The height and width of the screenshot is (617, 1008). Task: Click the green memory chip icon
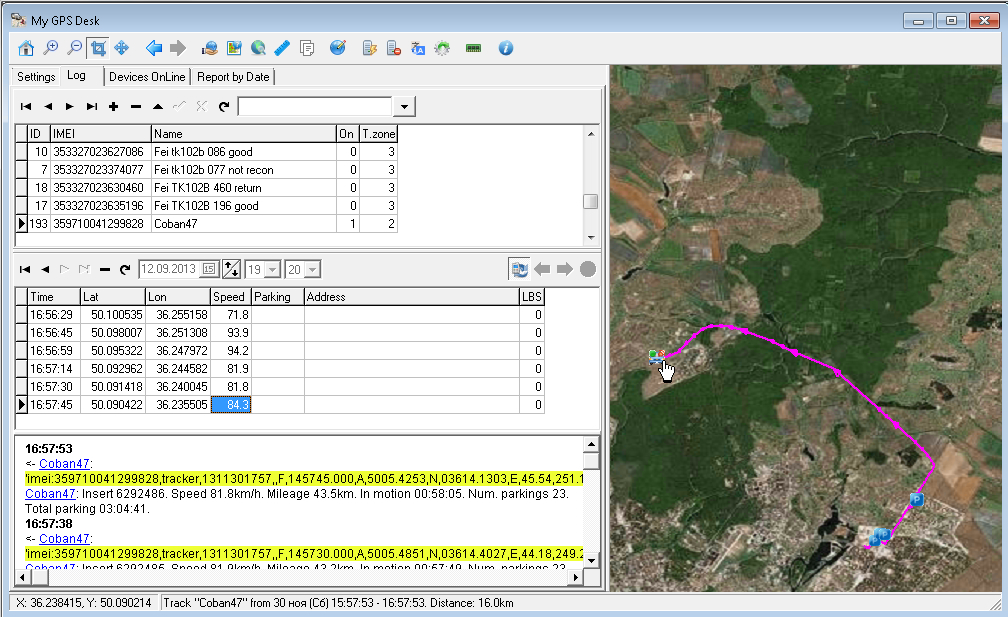[473, 48]
